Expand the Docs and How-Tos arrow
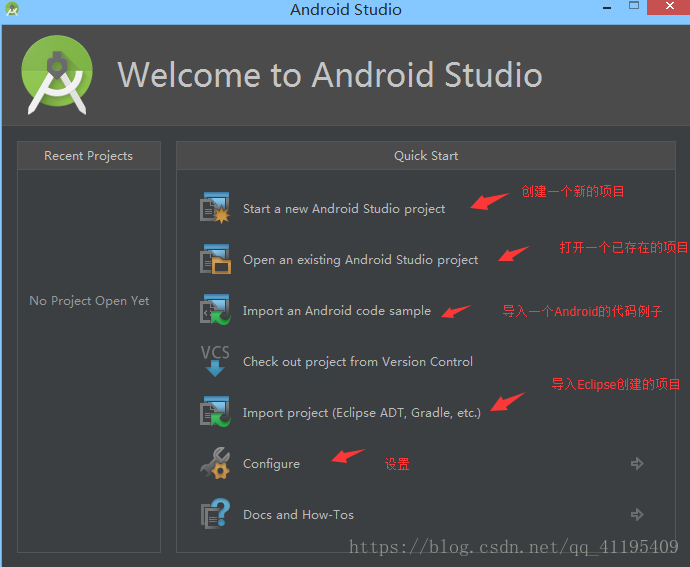The height and width of the screenshot is (567, 690). [637, 514]
